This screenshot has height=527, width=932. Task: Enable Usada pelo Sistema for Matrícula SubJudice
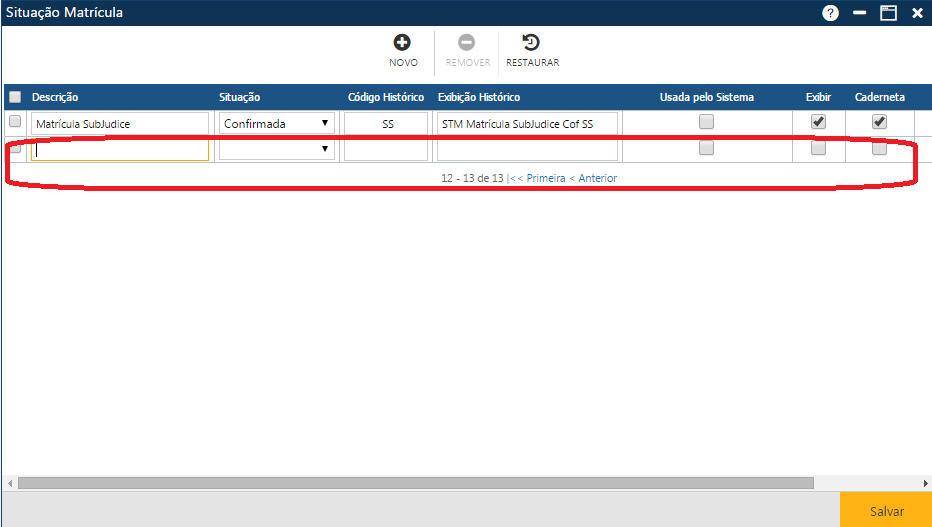click(706, 122)
